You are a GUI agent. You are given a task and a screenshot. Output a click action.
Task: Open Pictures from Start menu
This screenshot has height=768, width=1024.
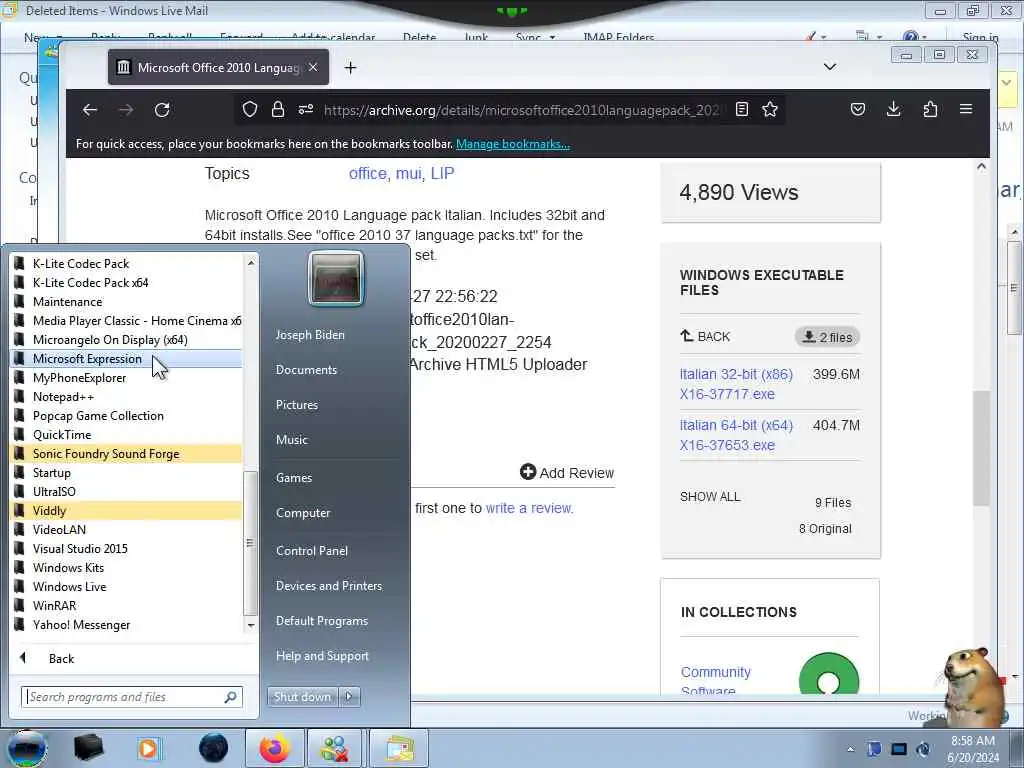[x=296, y=405]
